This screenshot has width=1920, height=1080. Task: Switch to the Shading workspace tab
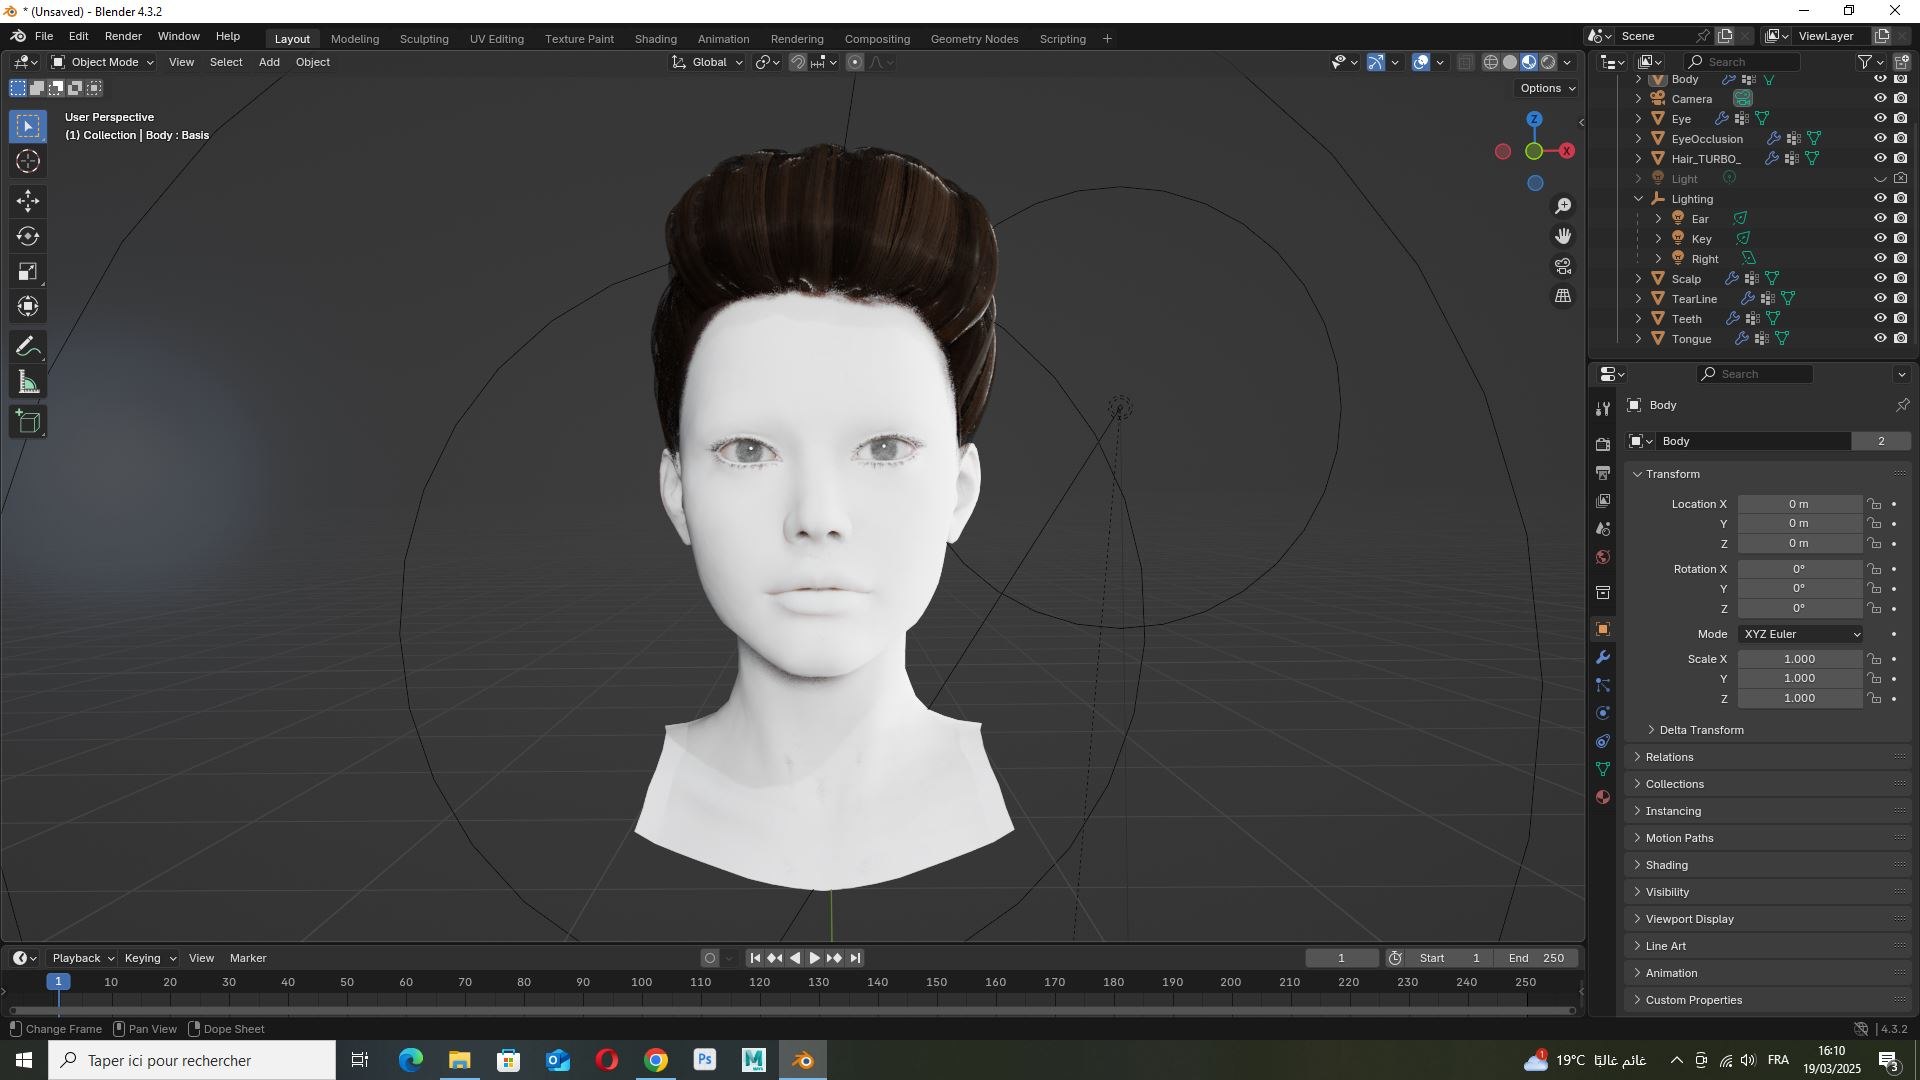pyautogui.click(x=655, y=39)
